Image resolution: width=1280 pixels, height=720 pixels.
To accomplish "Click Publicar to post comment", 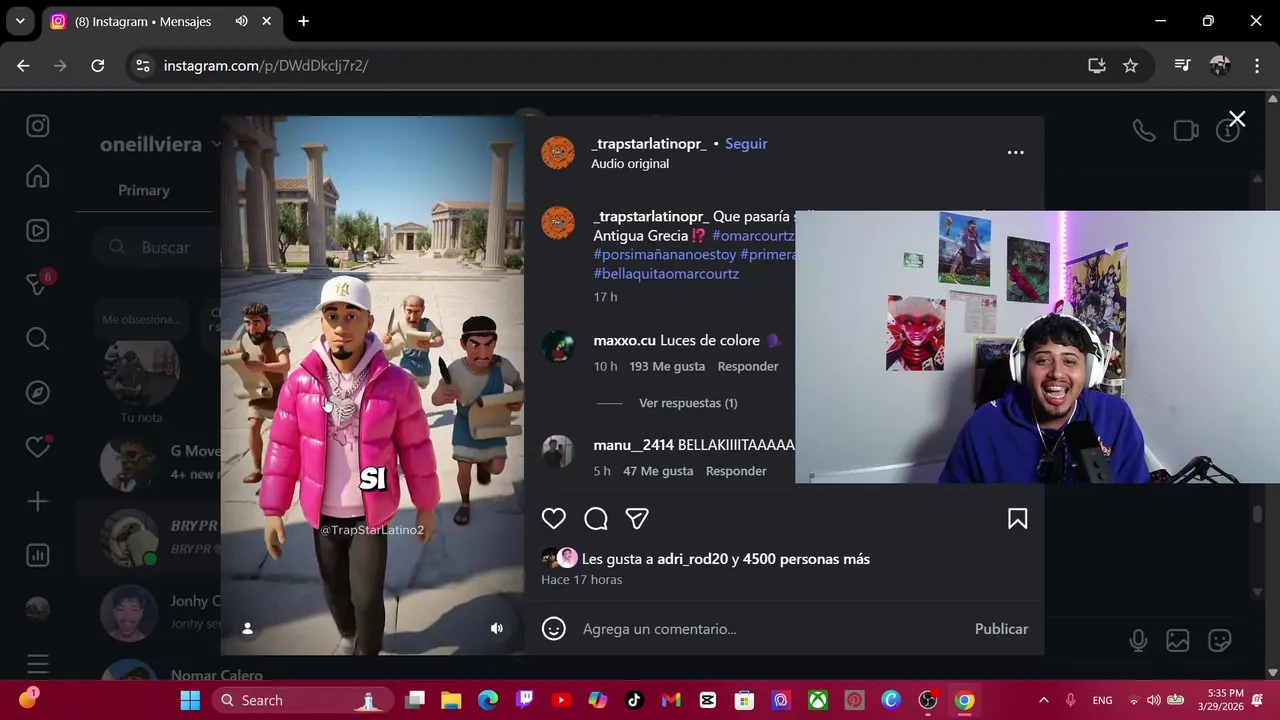I will [1001, 629].
